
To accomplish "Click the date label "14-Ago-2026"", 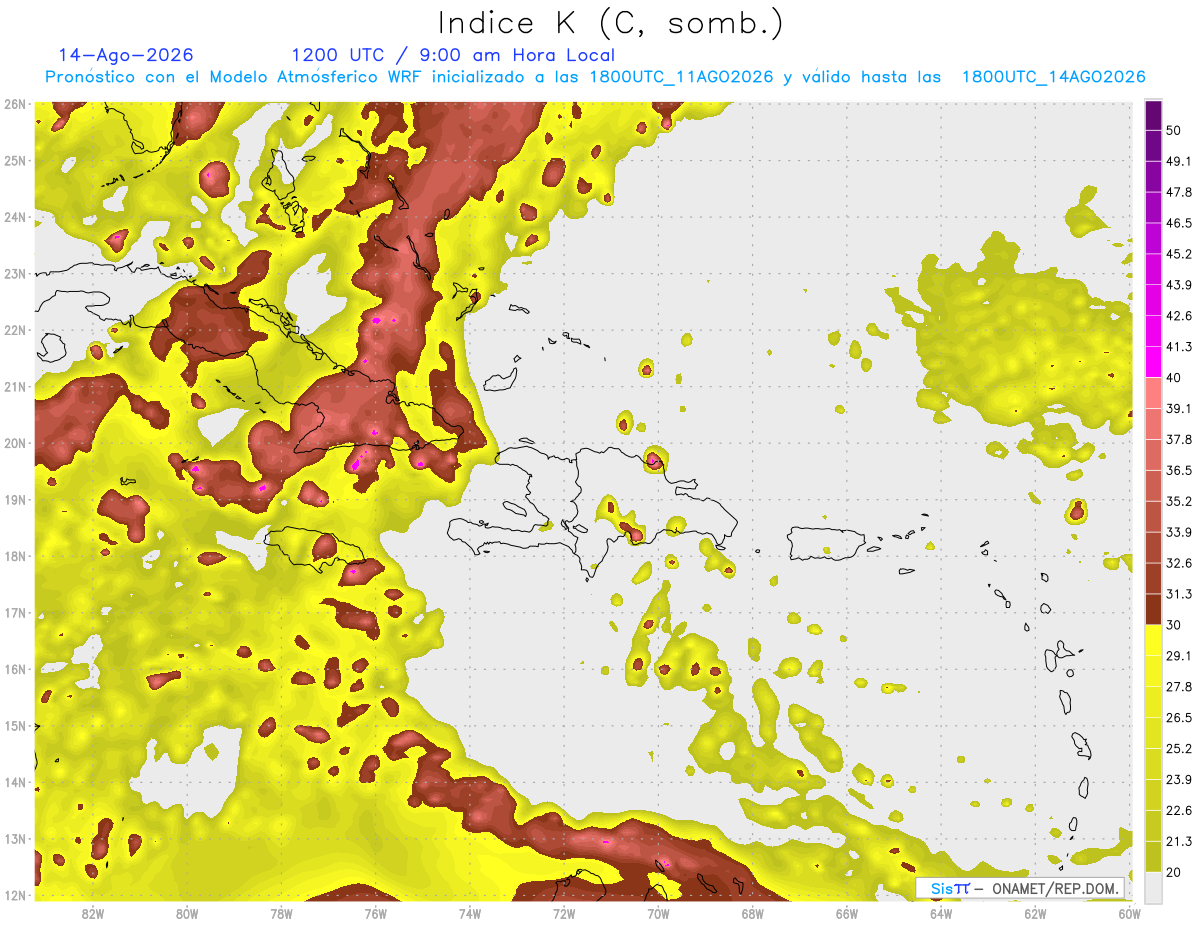I will click(x=126, y=55).
